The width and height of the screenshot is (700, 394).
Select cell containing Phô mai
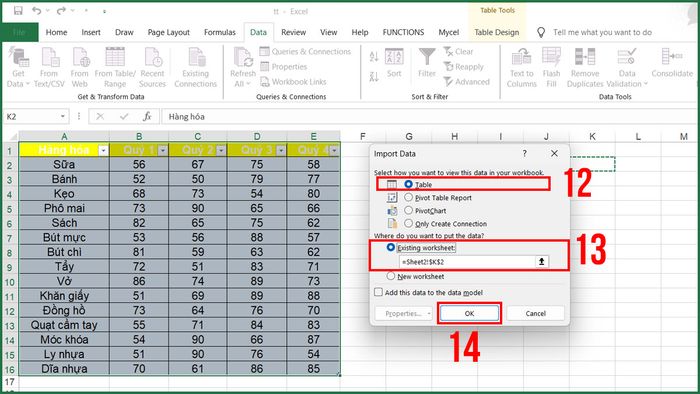[64, 208]
